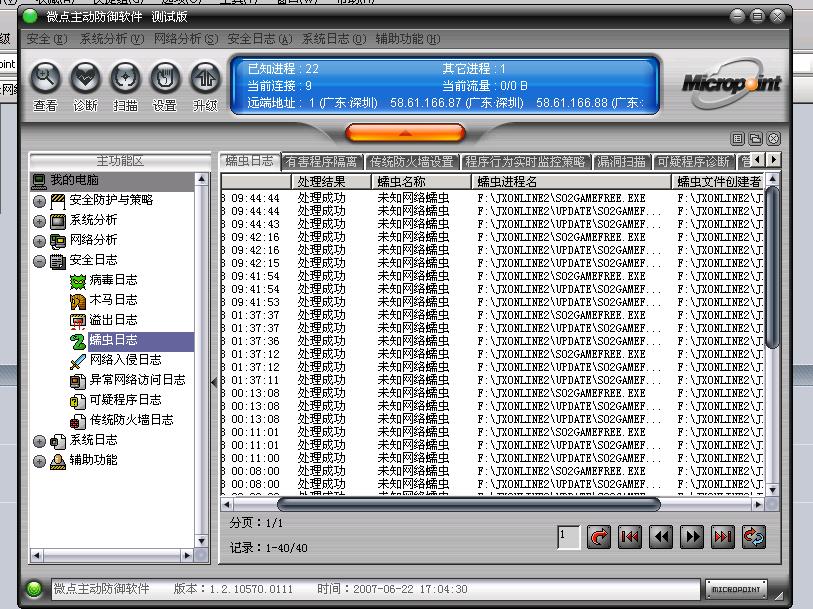This screenshot has height=609, width=813.
Task: Click the red go-to-page arrow button
Action: [x=598, y=537]
